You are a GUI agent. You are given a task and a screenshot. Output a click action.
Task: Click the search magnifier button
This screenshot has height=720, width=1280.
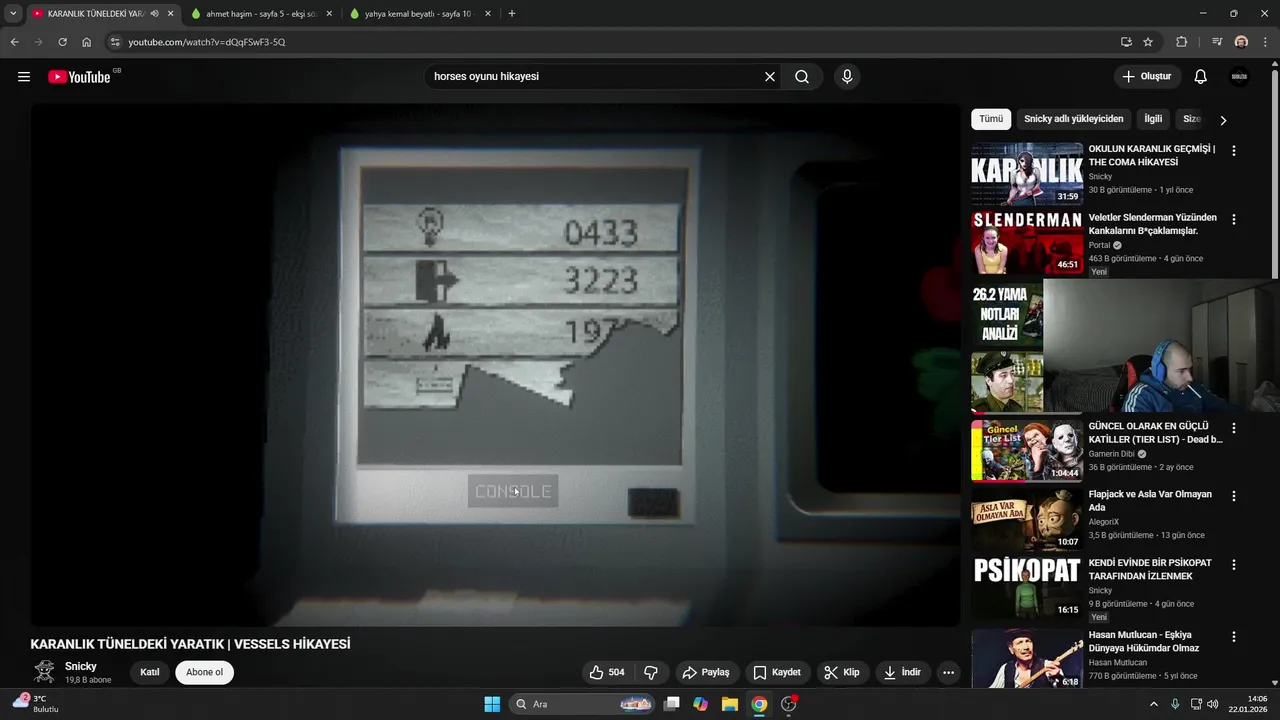[802, 77]
